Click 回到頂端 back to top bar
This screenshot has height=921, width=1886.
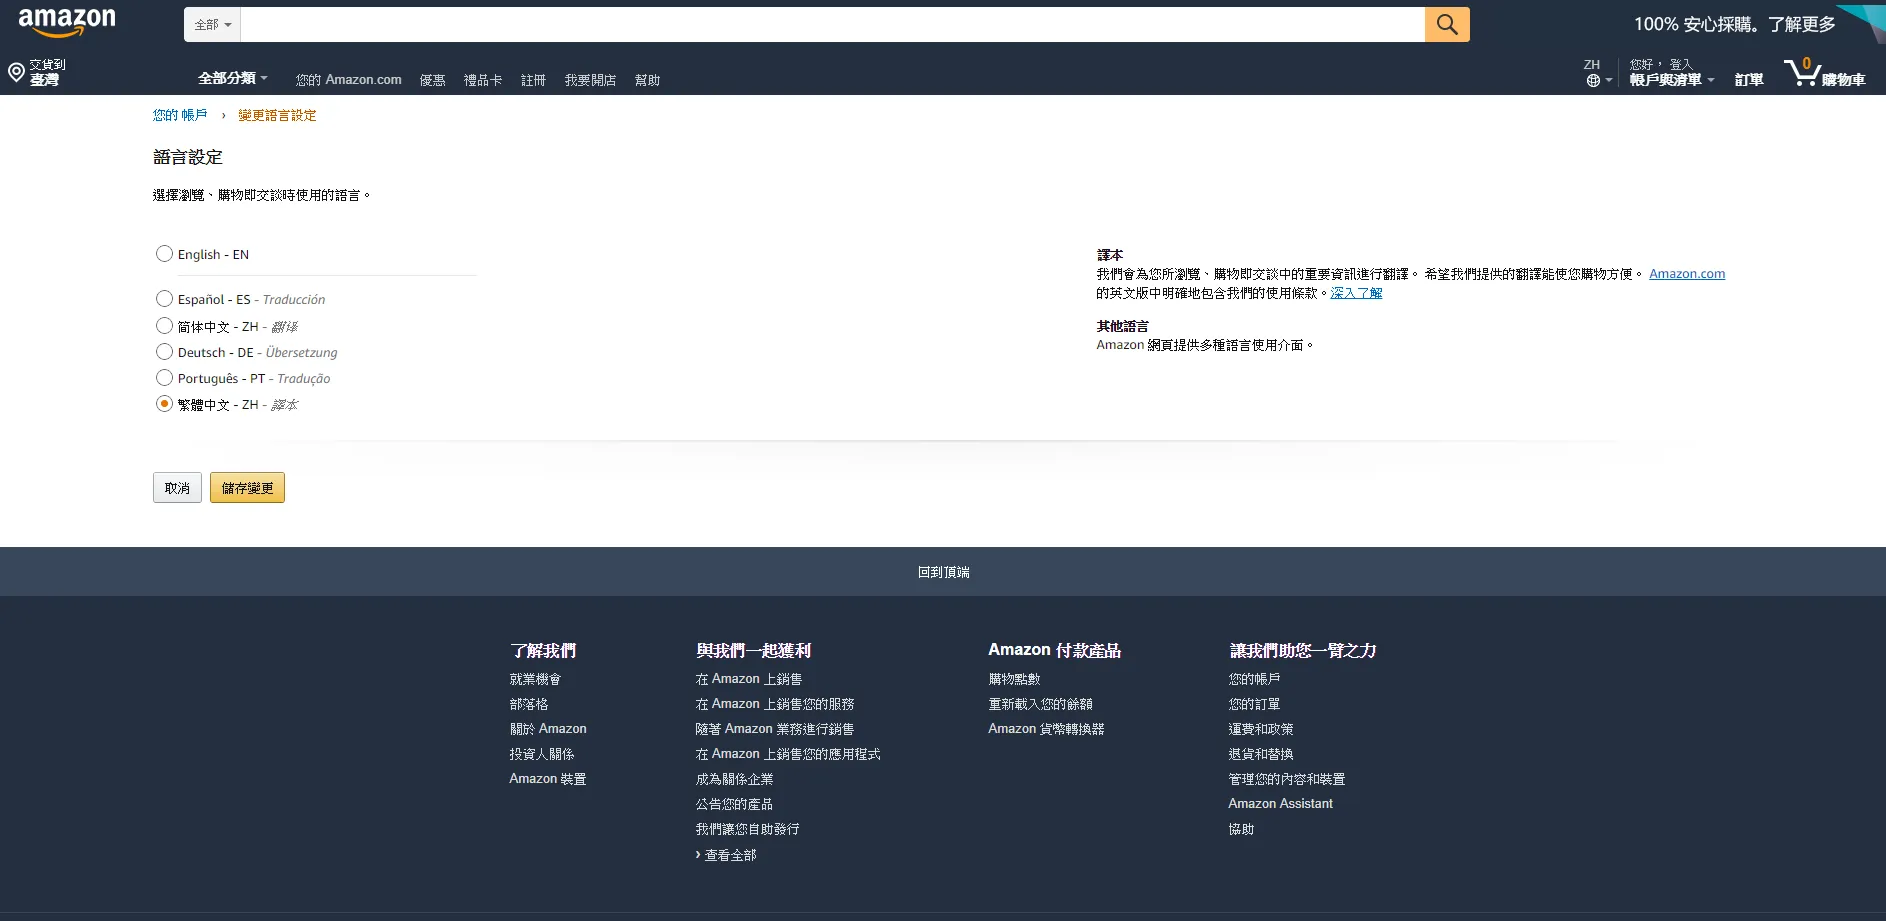943,572
